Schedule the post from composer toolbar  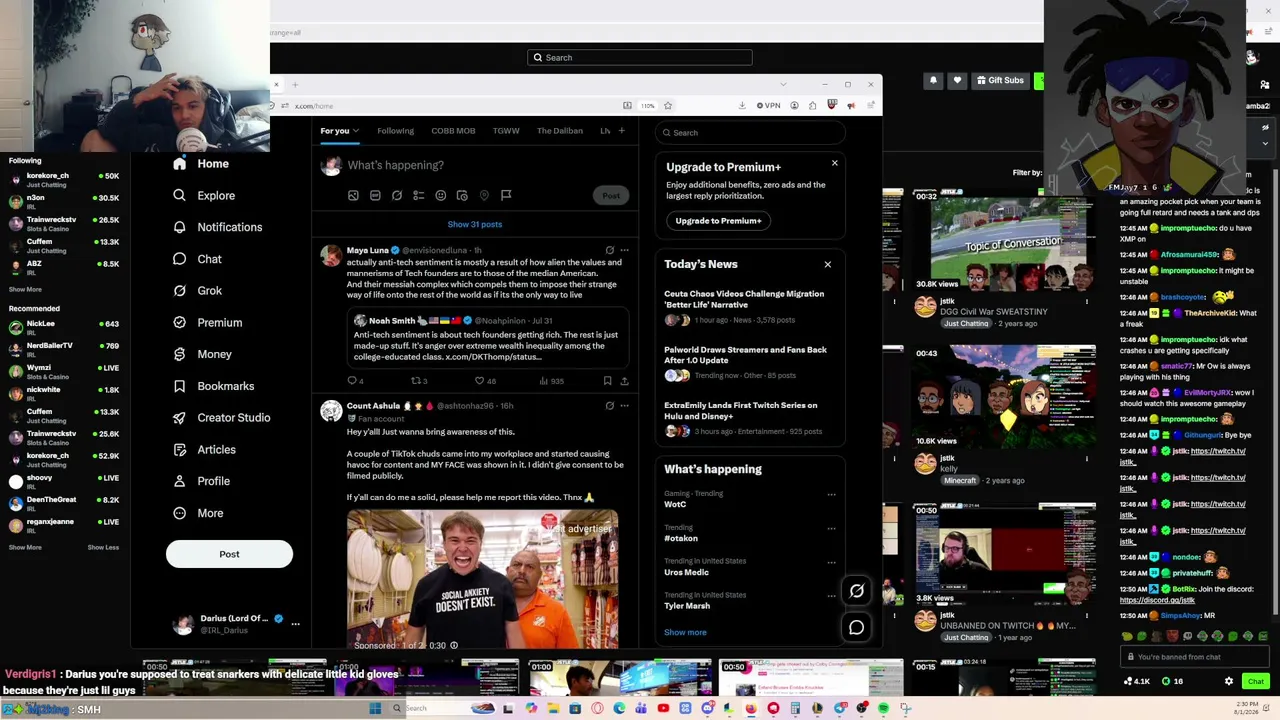[462, 195]
